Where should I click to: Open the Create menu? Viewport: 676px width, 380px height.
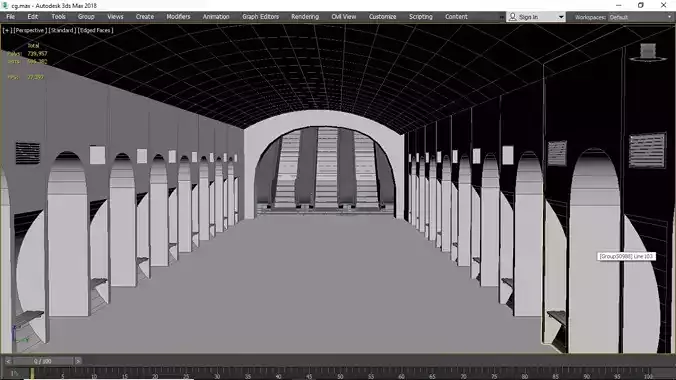[x=145, y=17]
